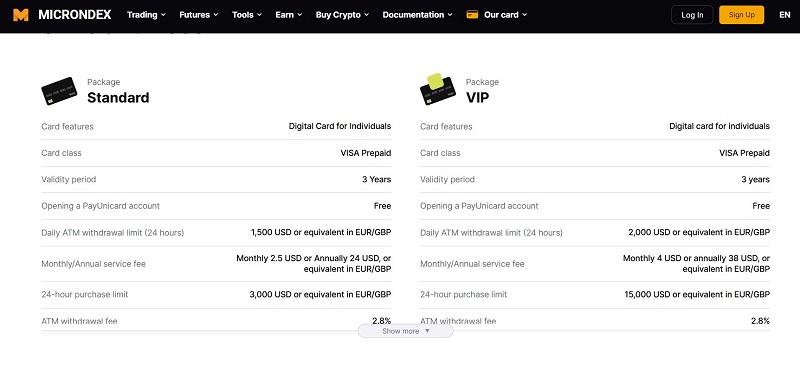Select the VIP package heading
The image size is (800, 372).
coord(477,97)
